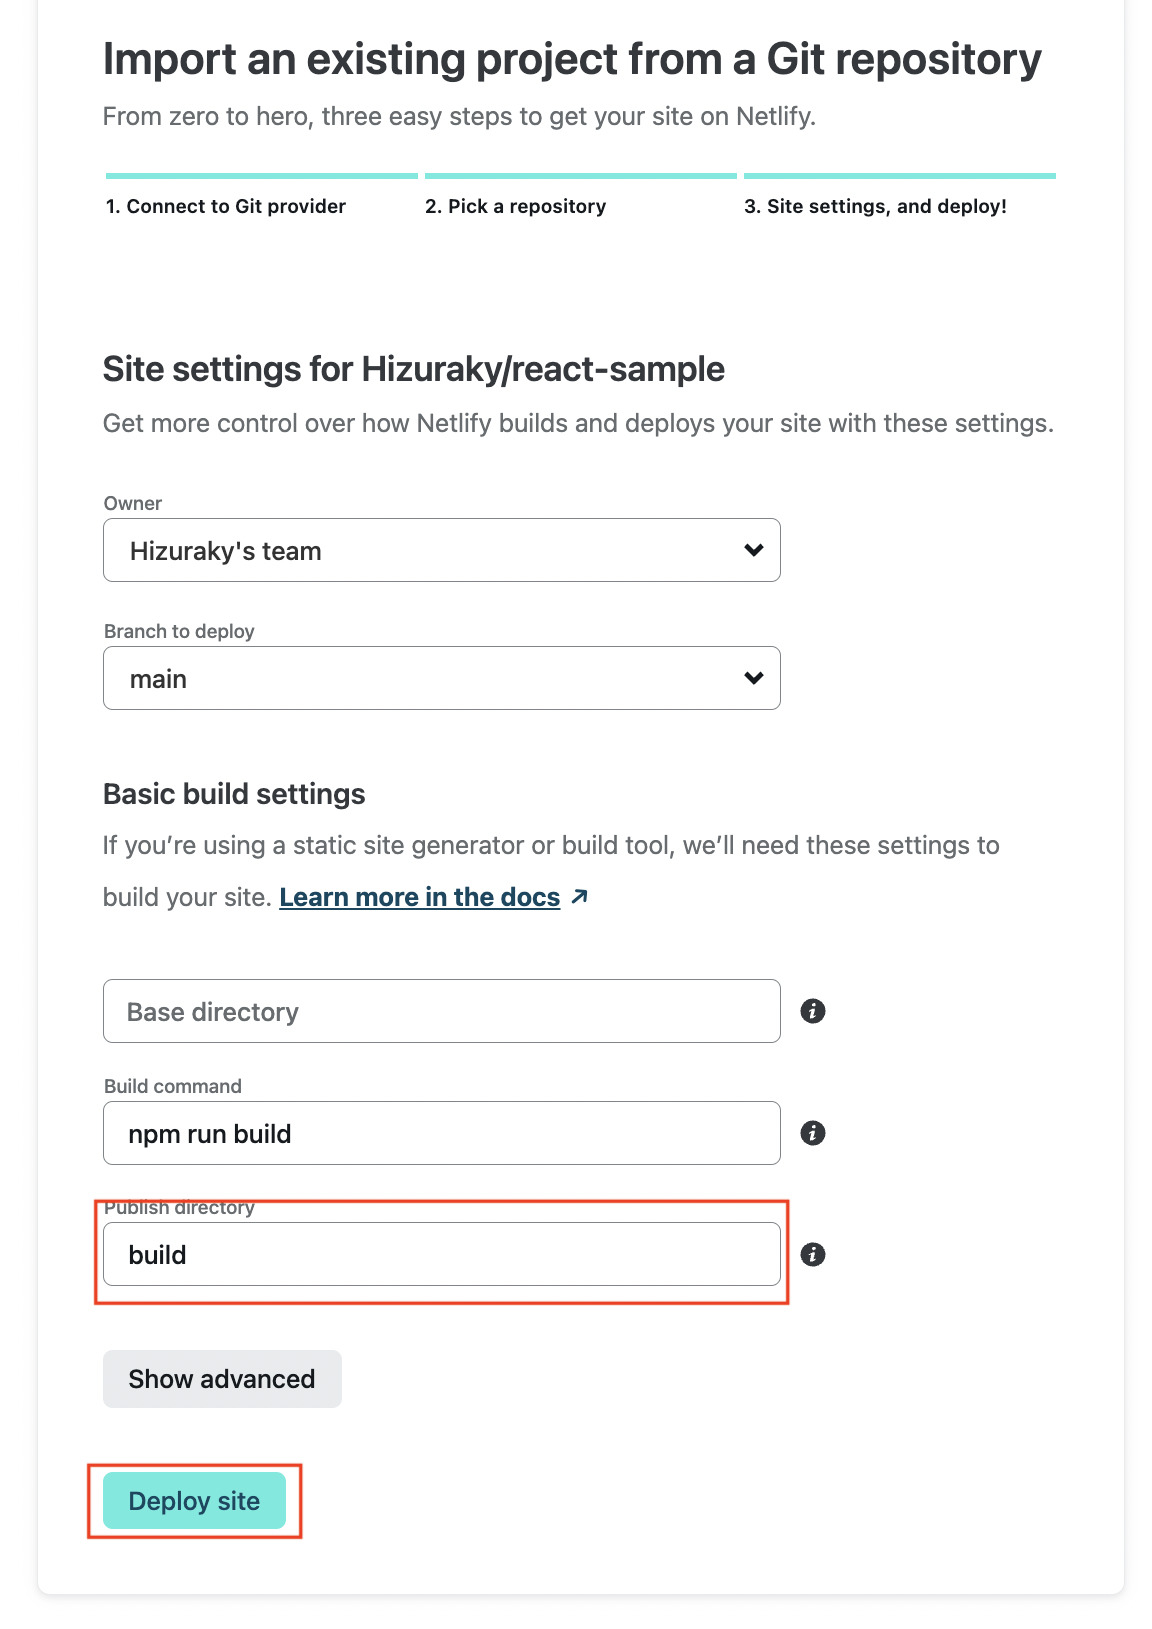Click the Deploy site button
The height and width of the screenshot is (1629, 1152).
click(194, 1501)
